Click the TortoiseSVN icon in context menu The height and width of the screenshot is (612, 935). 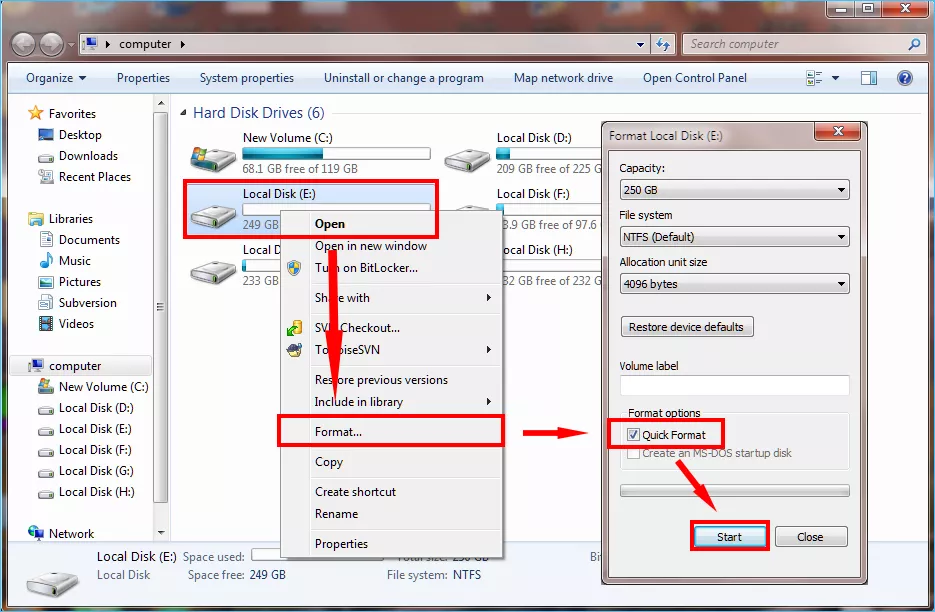coord(294,350)
